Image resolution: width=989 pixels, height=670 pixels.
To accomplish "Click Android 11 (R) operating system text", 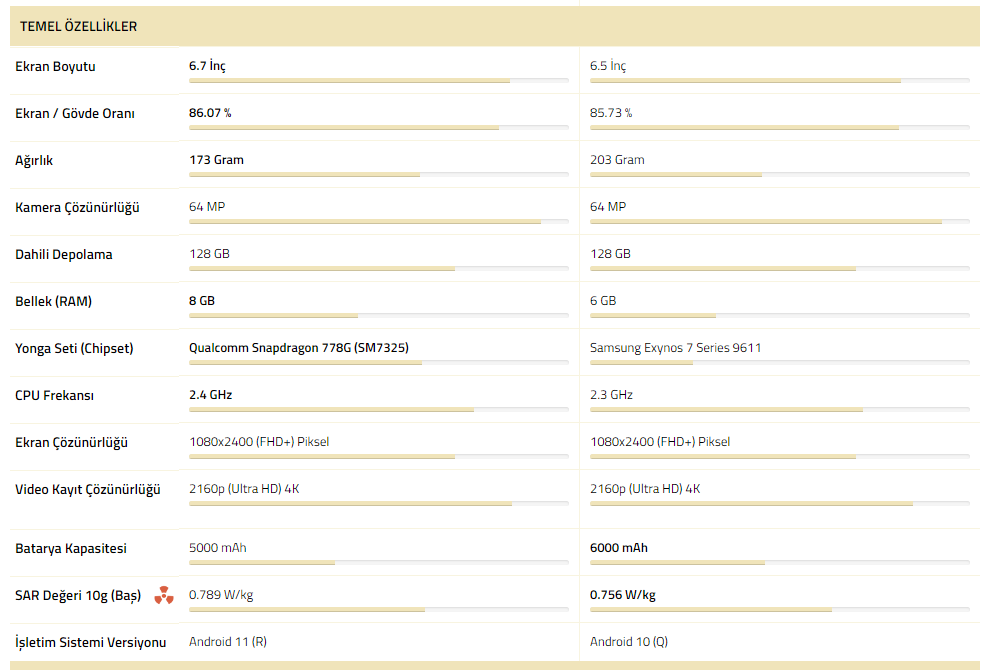I will pyautogui.click(x=228, y=642).
